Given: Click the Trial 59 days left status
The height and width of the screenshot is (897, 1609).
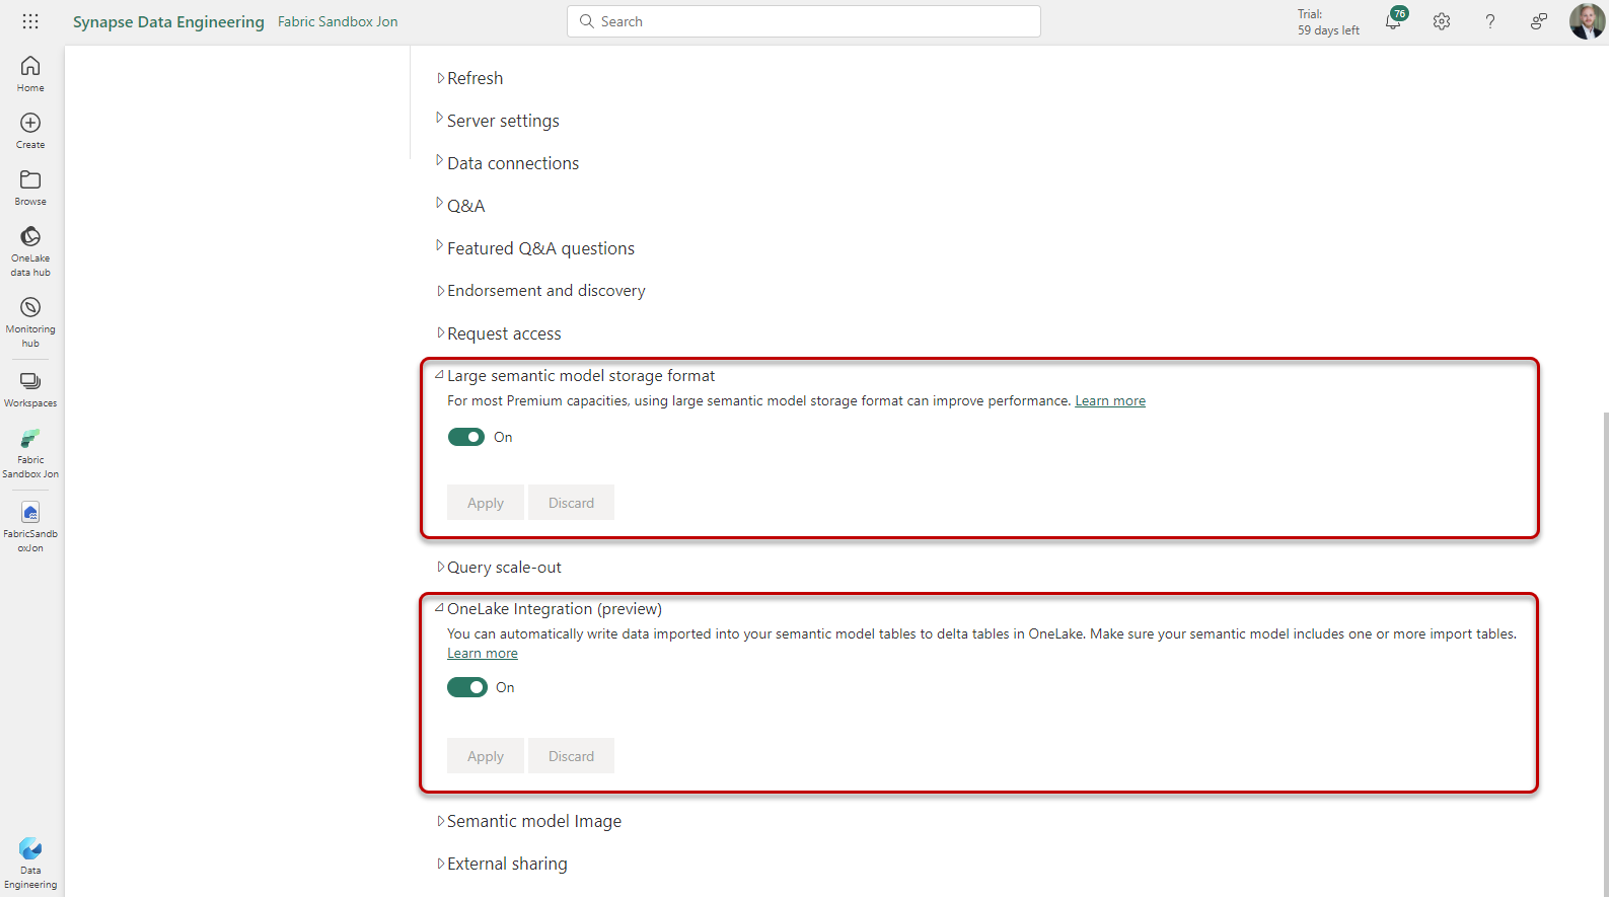Looking at the screenshot, I should coord(1328,22).
